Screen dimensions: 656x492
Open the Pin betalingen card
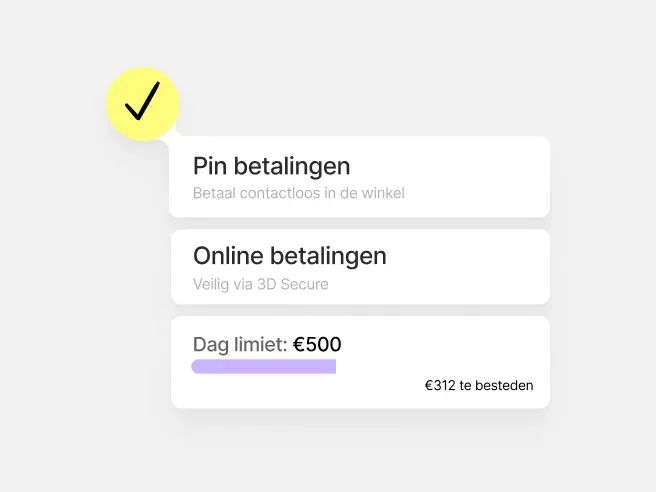(359, 177)
